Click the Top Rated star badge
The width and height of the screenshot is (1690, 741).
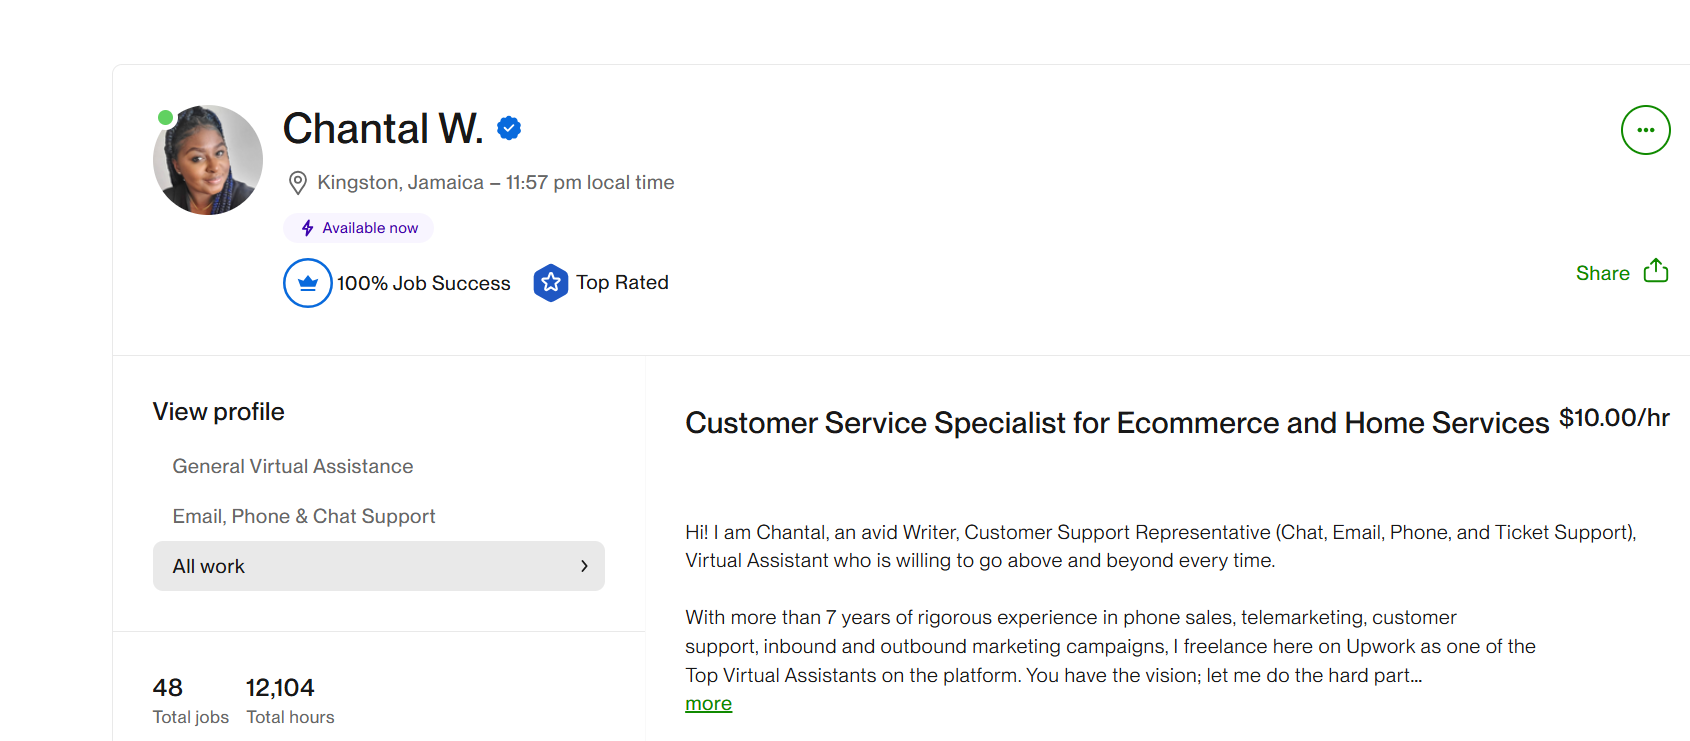pyautogui.click(x=550, y=283)
